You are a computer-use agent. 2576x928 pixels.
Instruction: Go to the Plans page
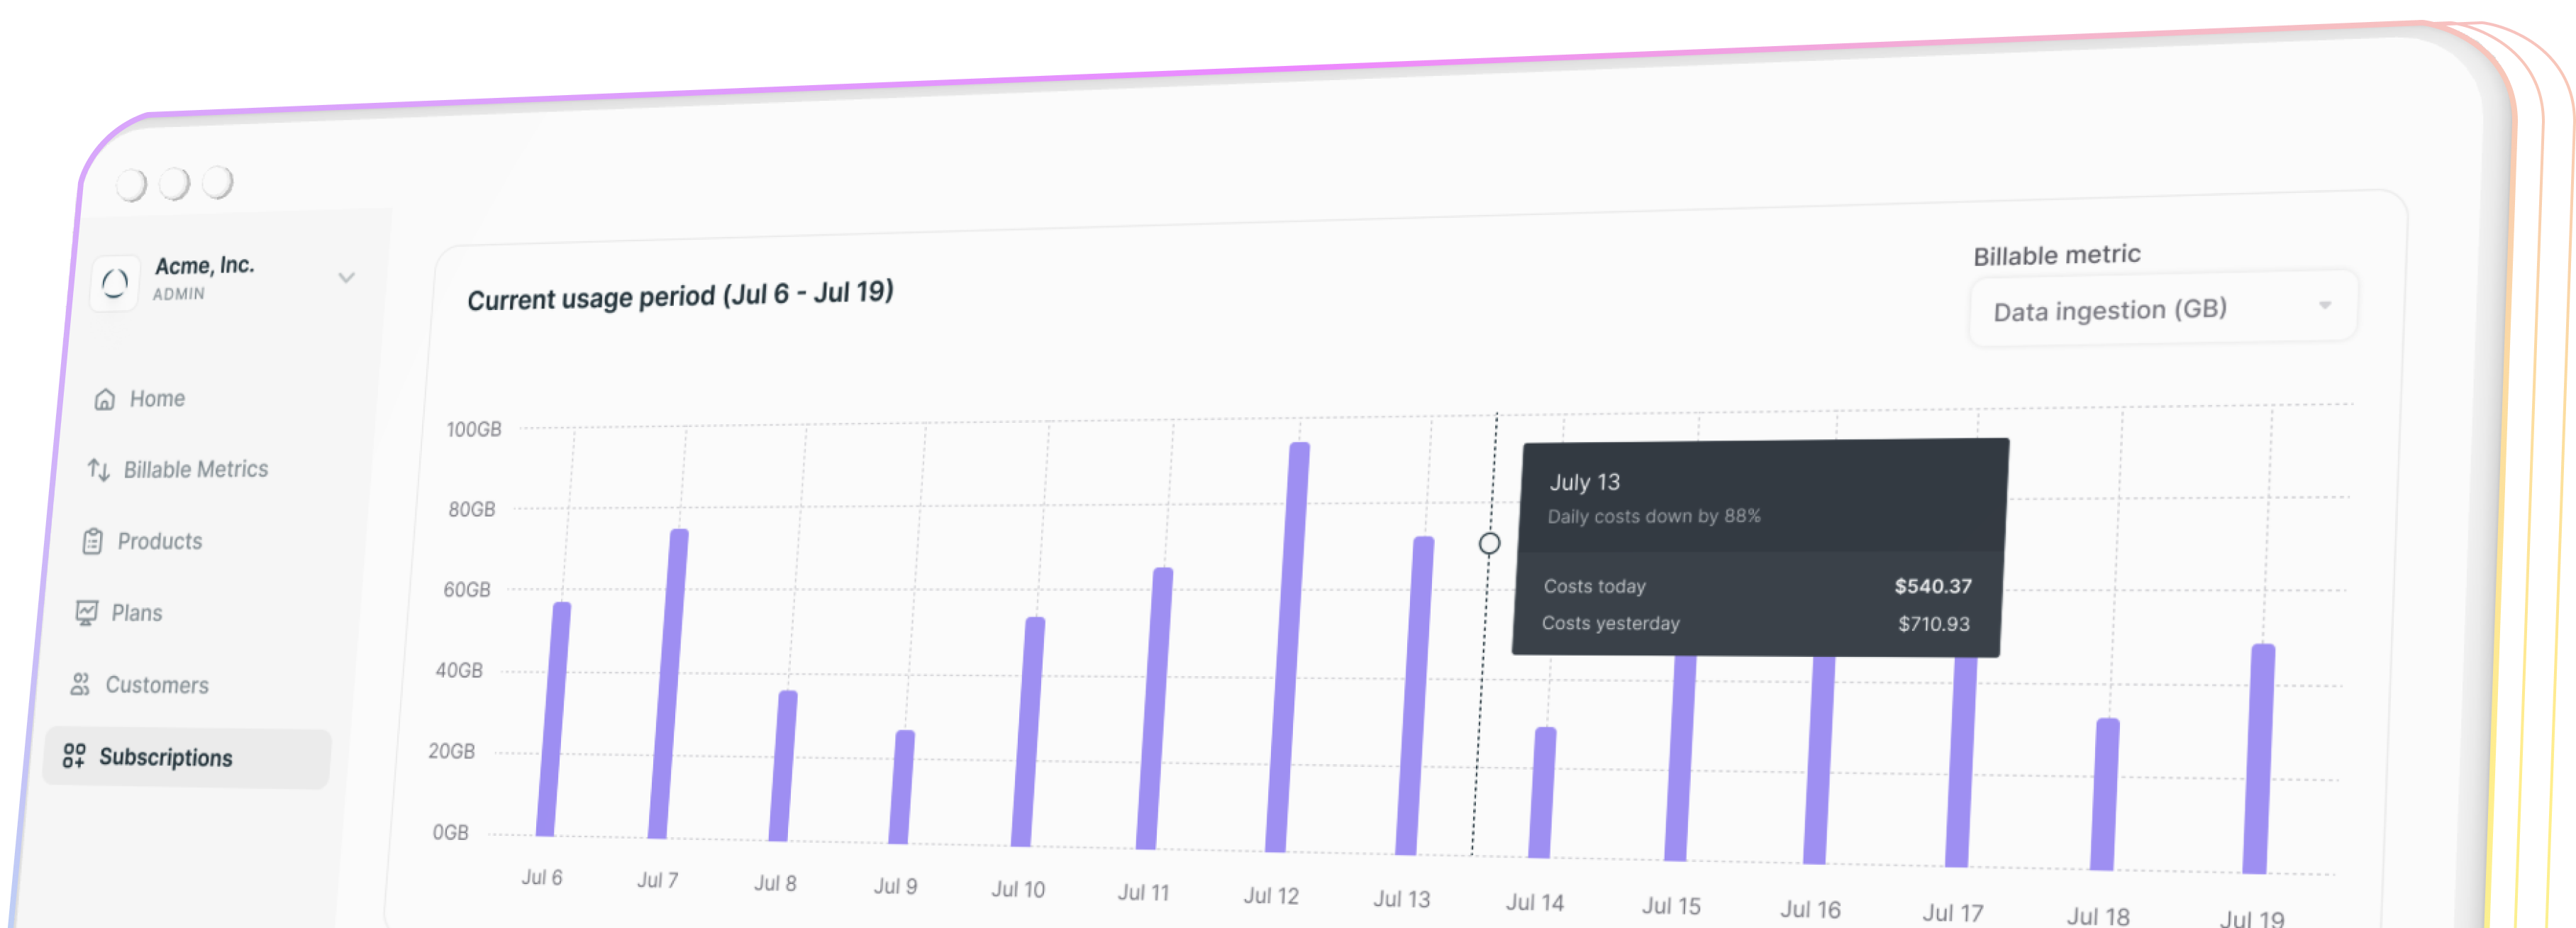click(x=139, y=612)
